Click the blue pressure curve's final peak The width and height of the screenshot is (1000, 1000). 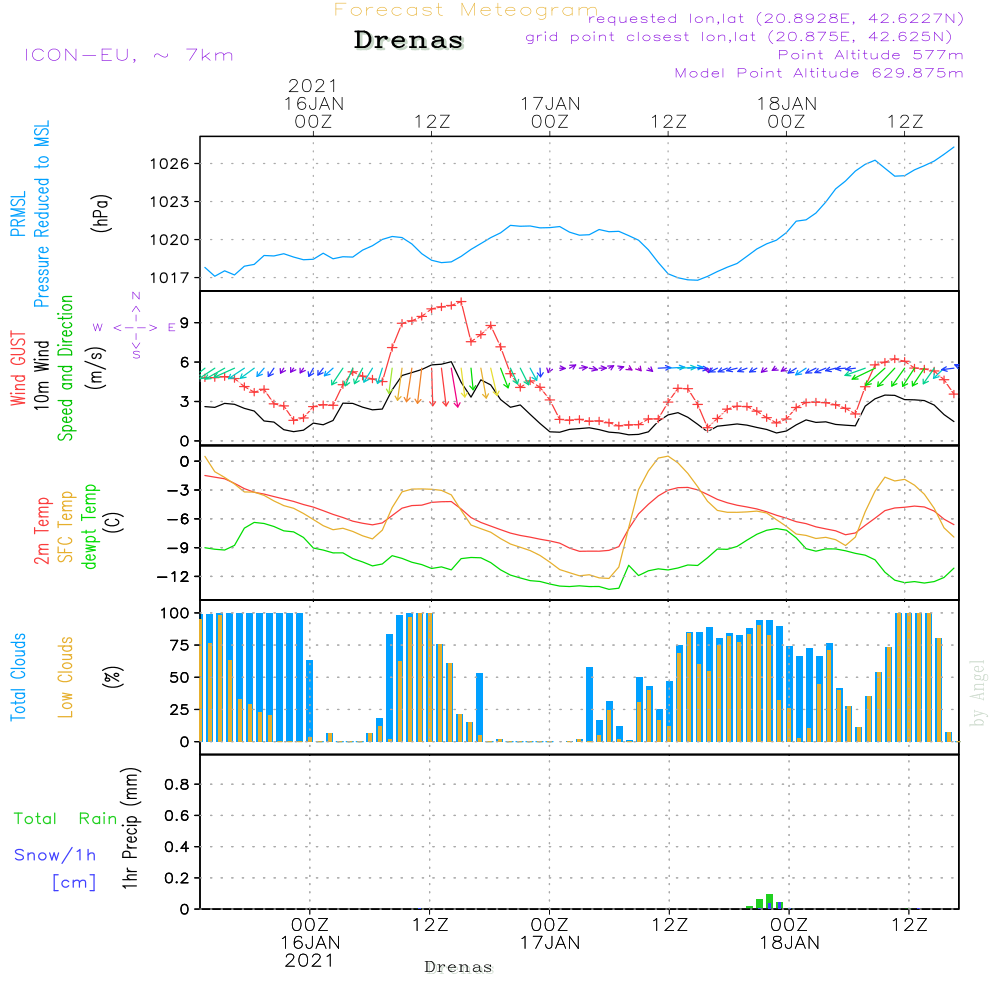point(953,147)
